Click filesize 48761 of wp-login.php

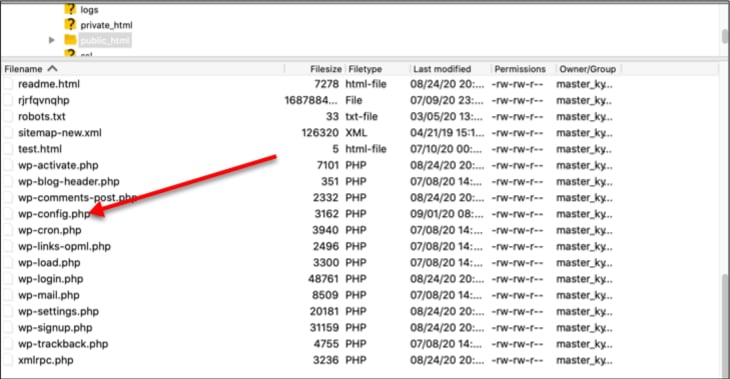[x=324, y=279]
